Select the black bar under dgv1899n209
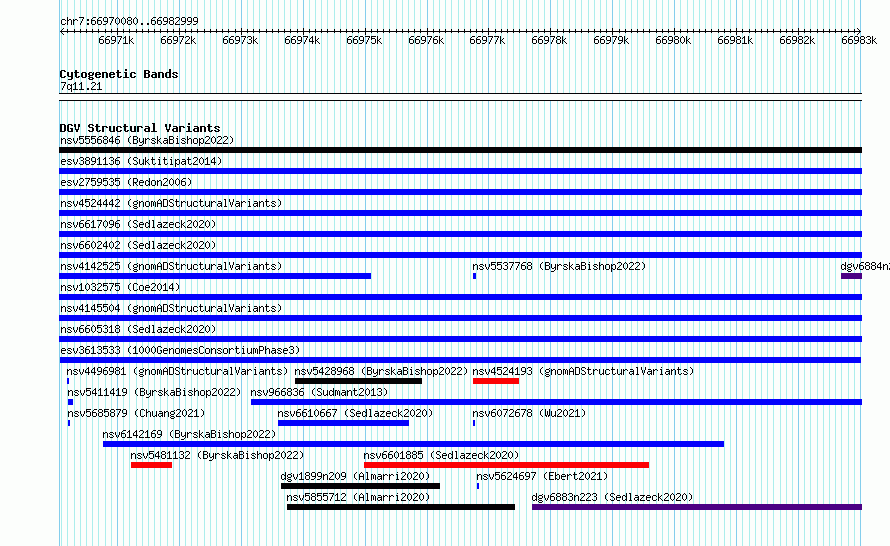Viewport: 890px width, 546px height. [x=360, y=486]
